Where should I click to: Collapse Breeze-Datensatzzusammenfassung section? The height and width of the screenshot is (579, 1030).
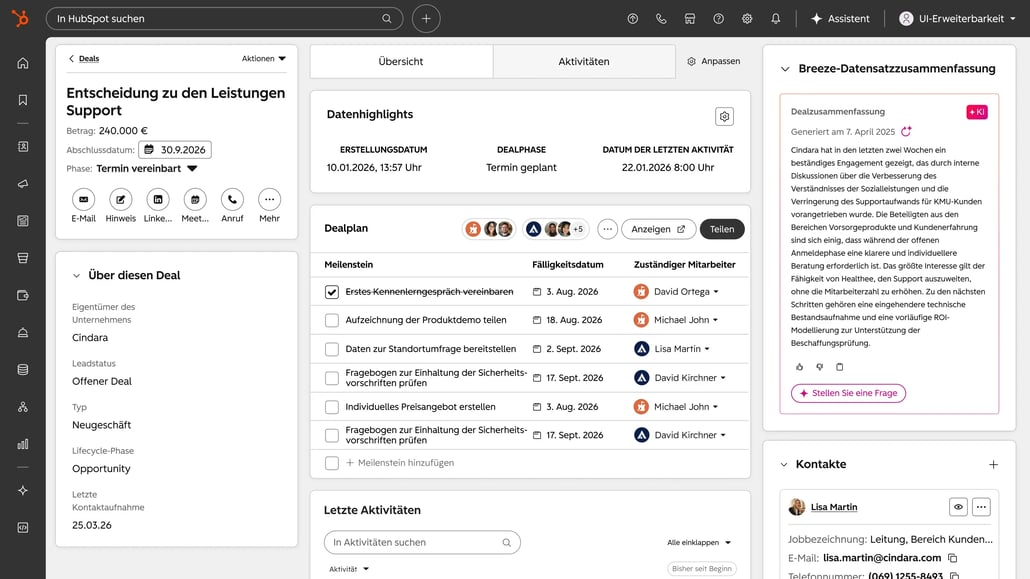(785, 69)
